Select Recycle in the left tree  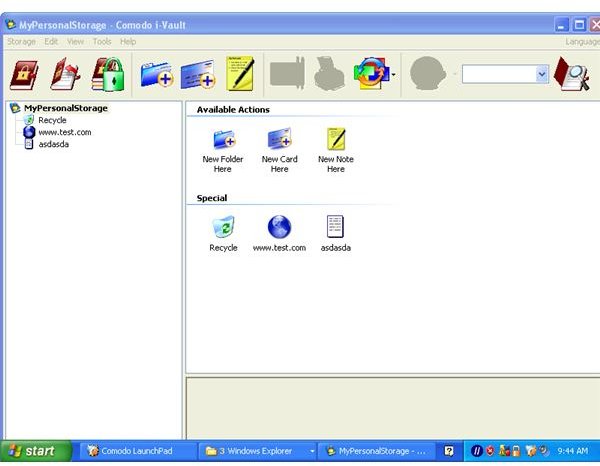pos(52,120)
